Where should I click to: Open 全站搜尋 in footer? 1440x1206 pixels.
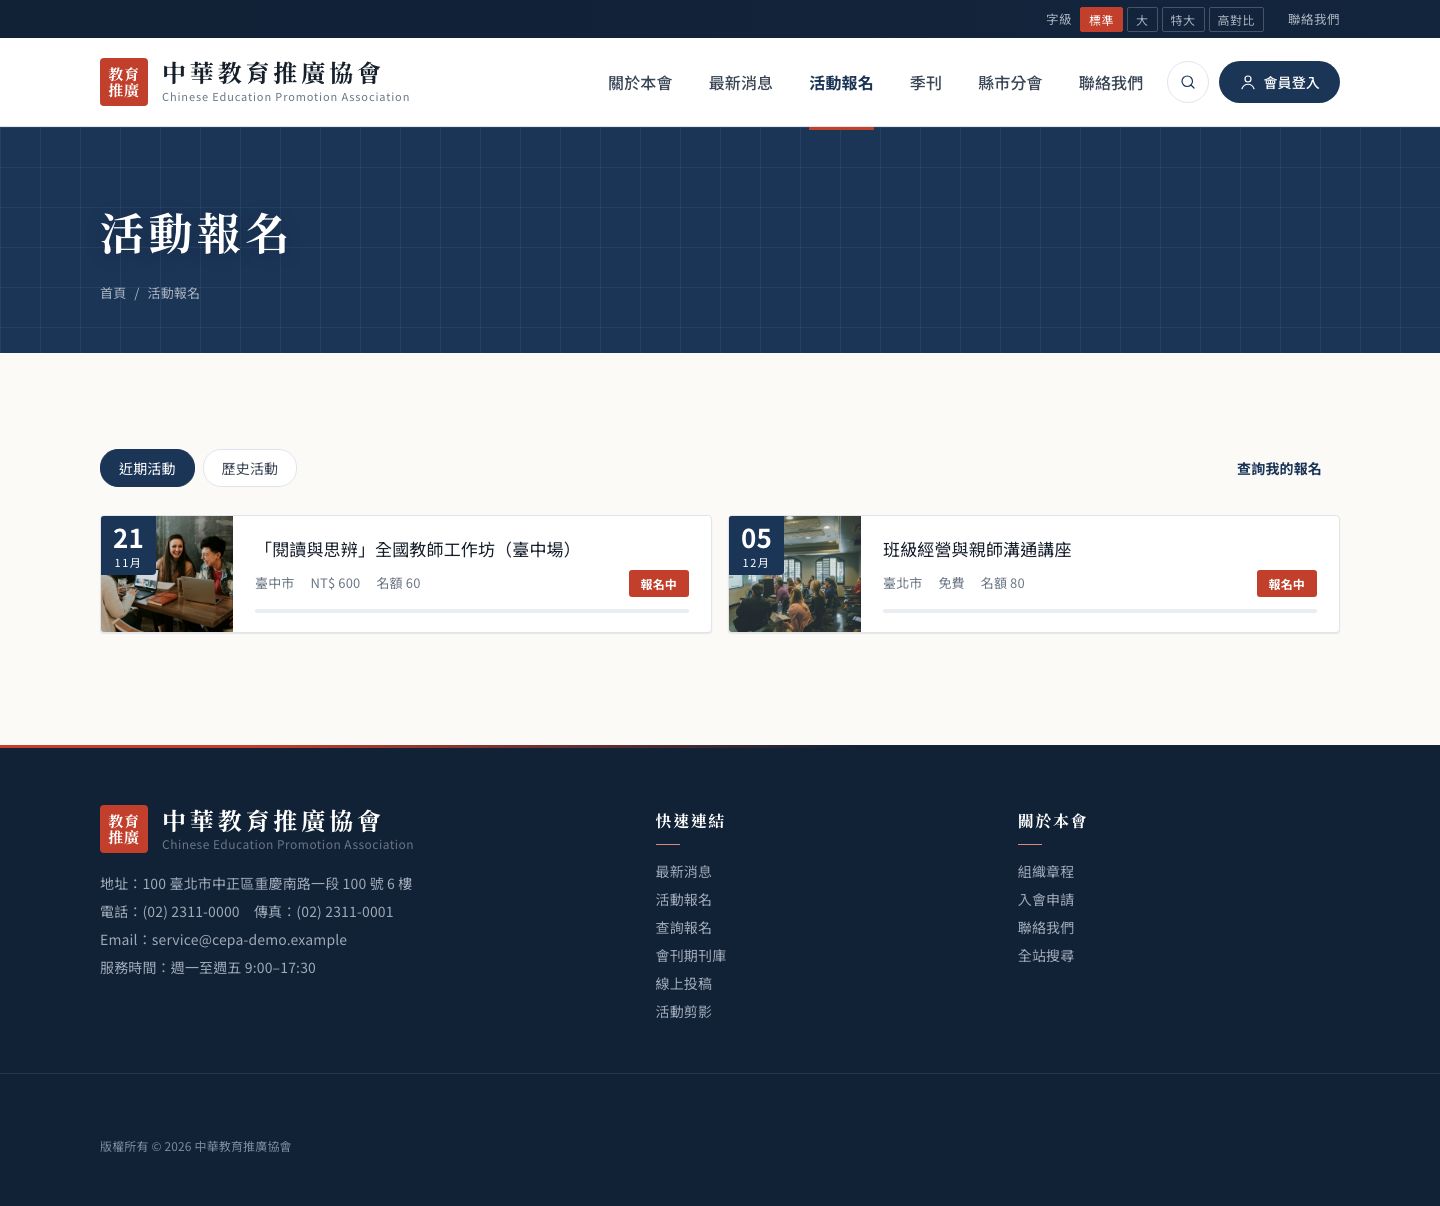tap(1046, 956)
